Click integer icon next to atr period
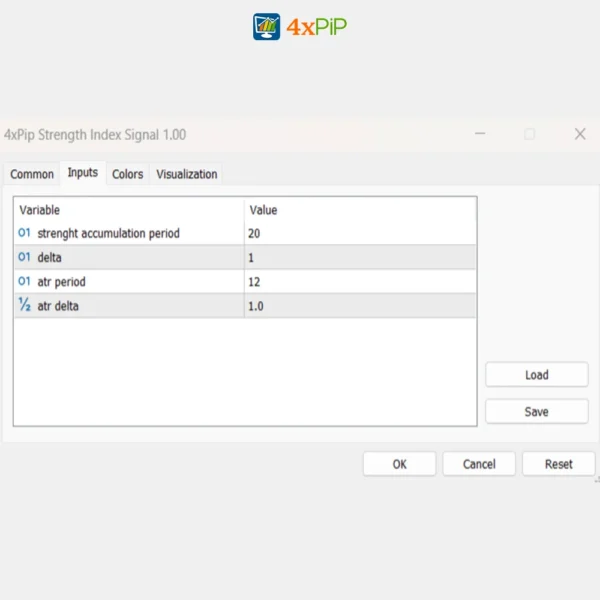 click(25, 282)
